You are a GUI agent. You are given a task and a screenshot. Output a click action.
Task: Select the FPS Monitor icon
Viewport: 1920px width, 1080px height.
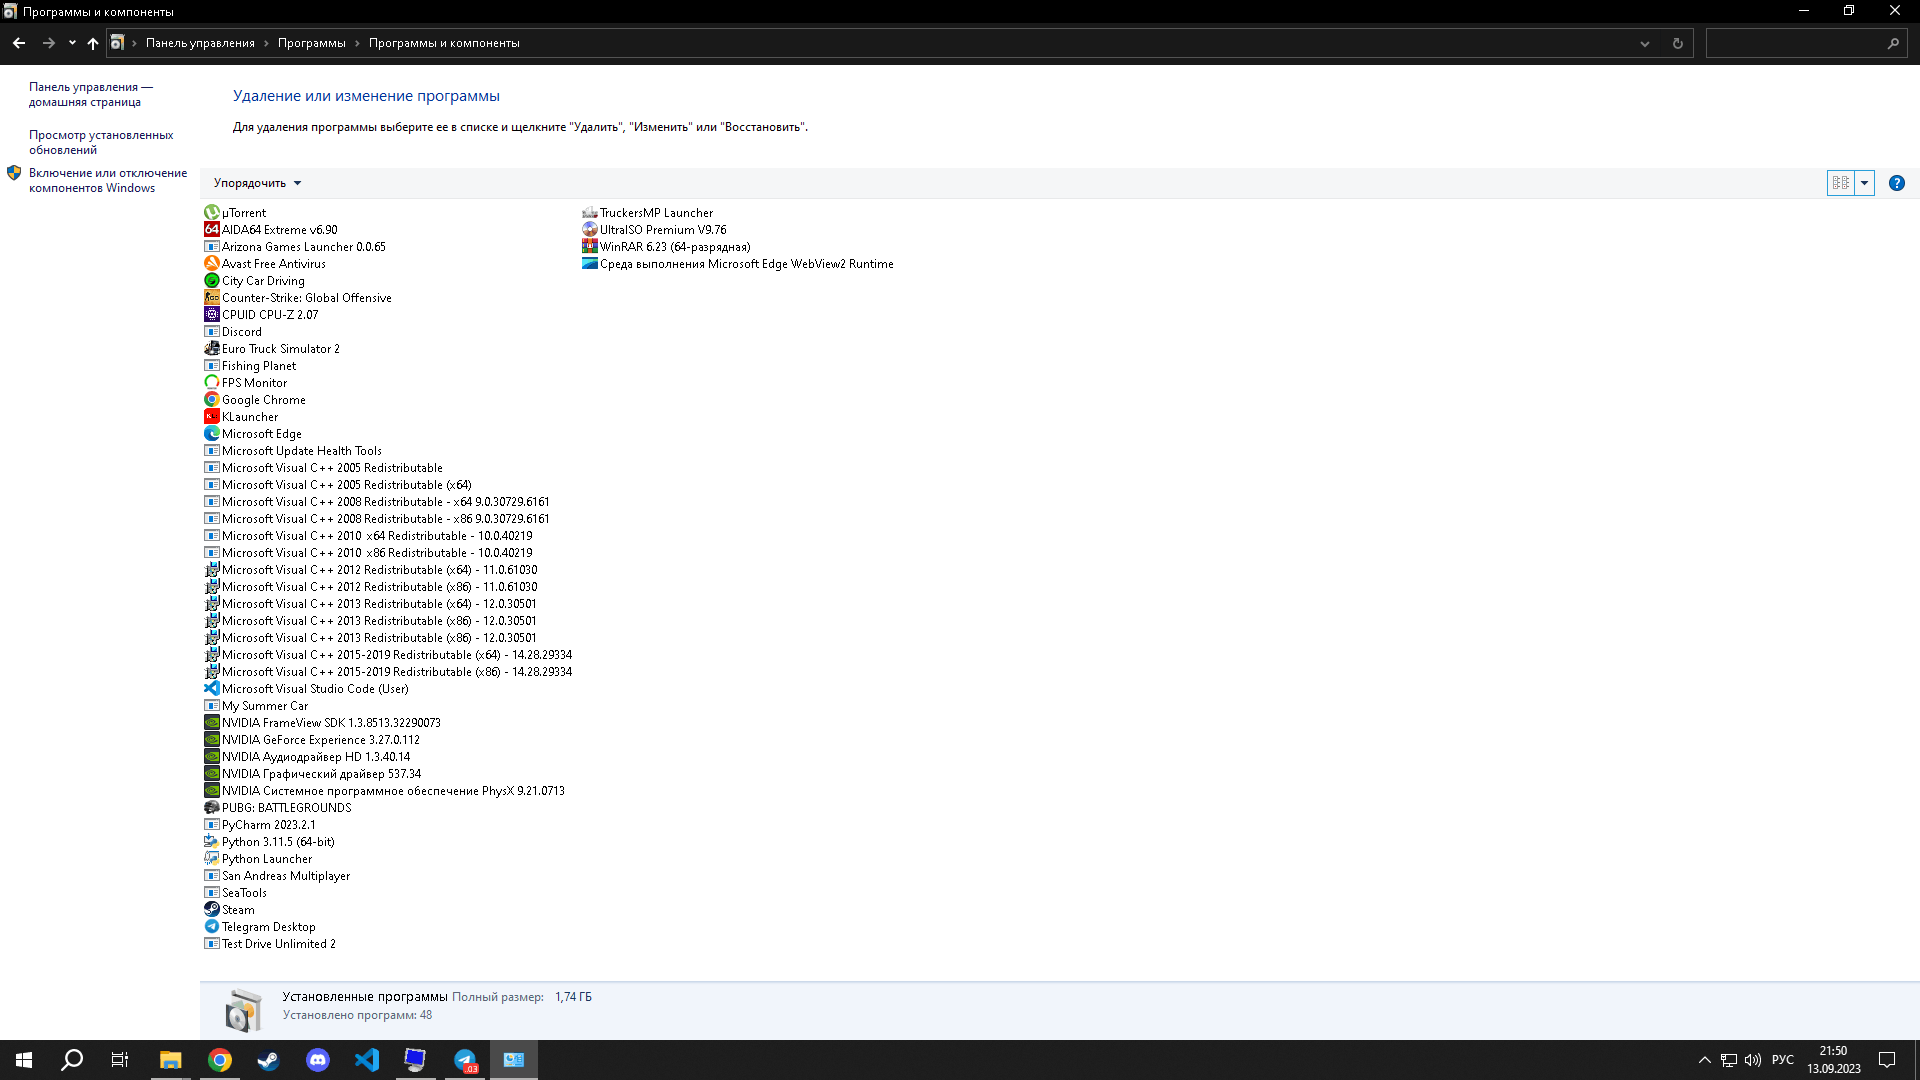[212, 383]
